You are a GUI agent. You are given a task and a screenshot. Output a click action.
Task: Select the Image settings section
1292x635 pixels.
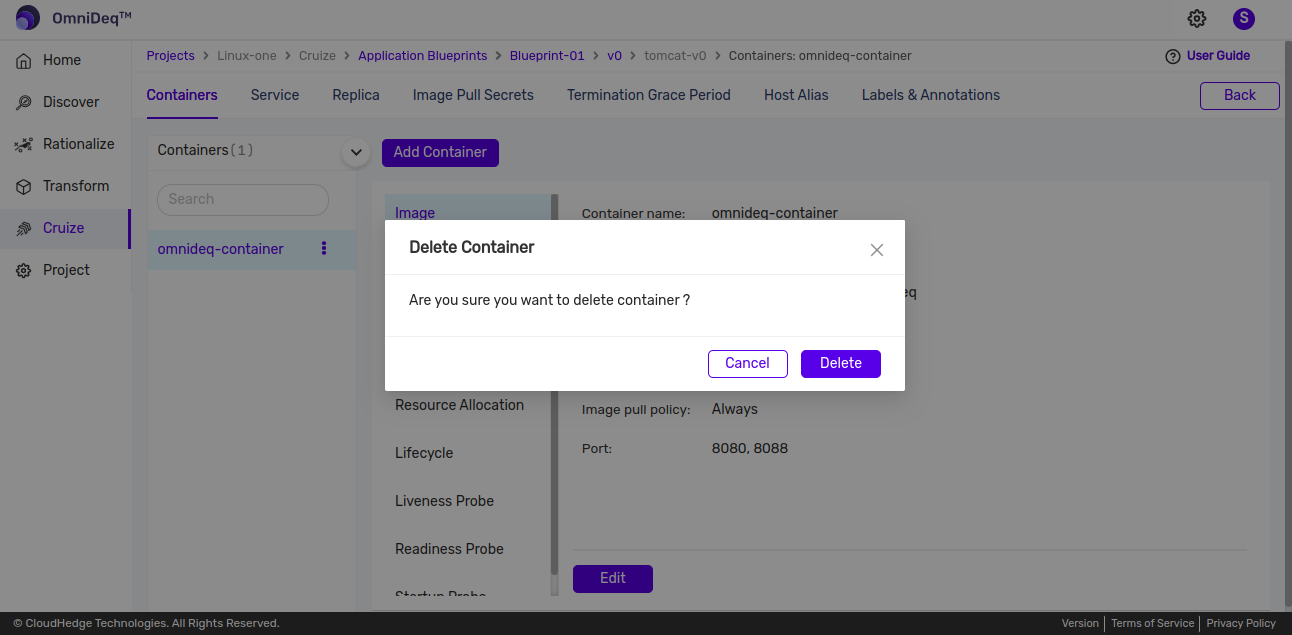coord(415,213)
